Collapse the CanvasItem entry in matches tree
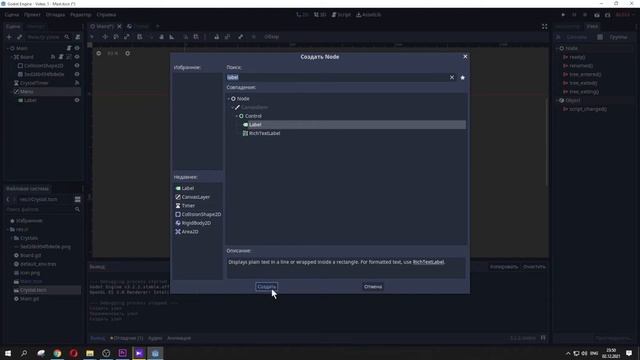 pyautogui.click(x=233, y=107)
